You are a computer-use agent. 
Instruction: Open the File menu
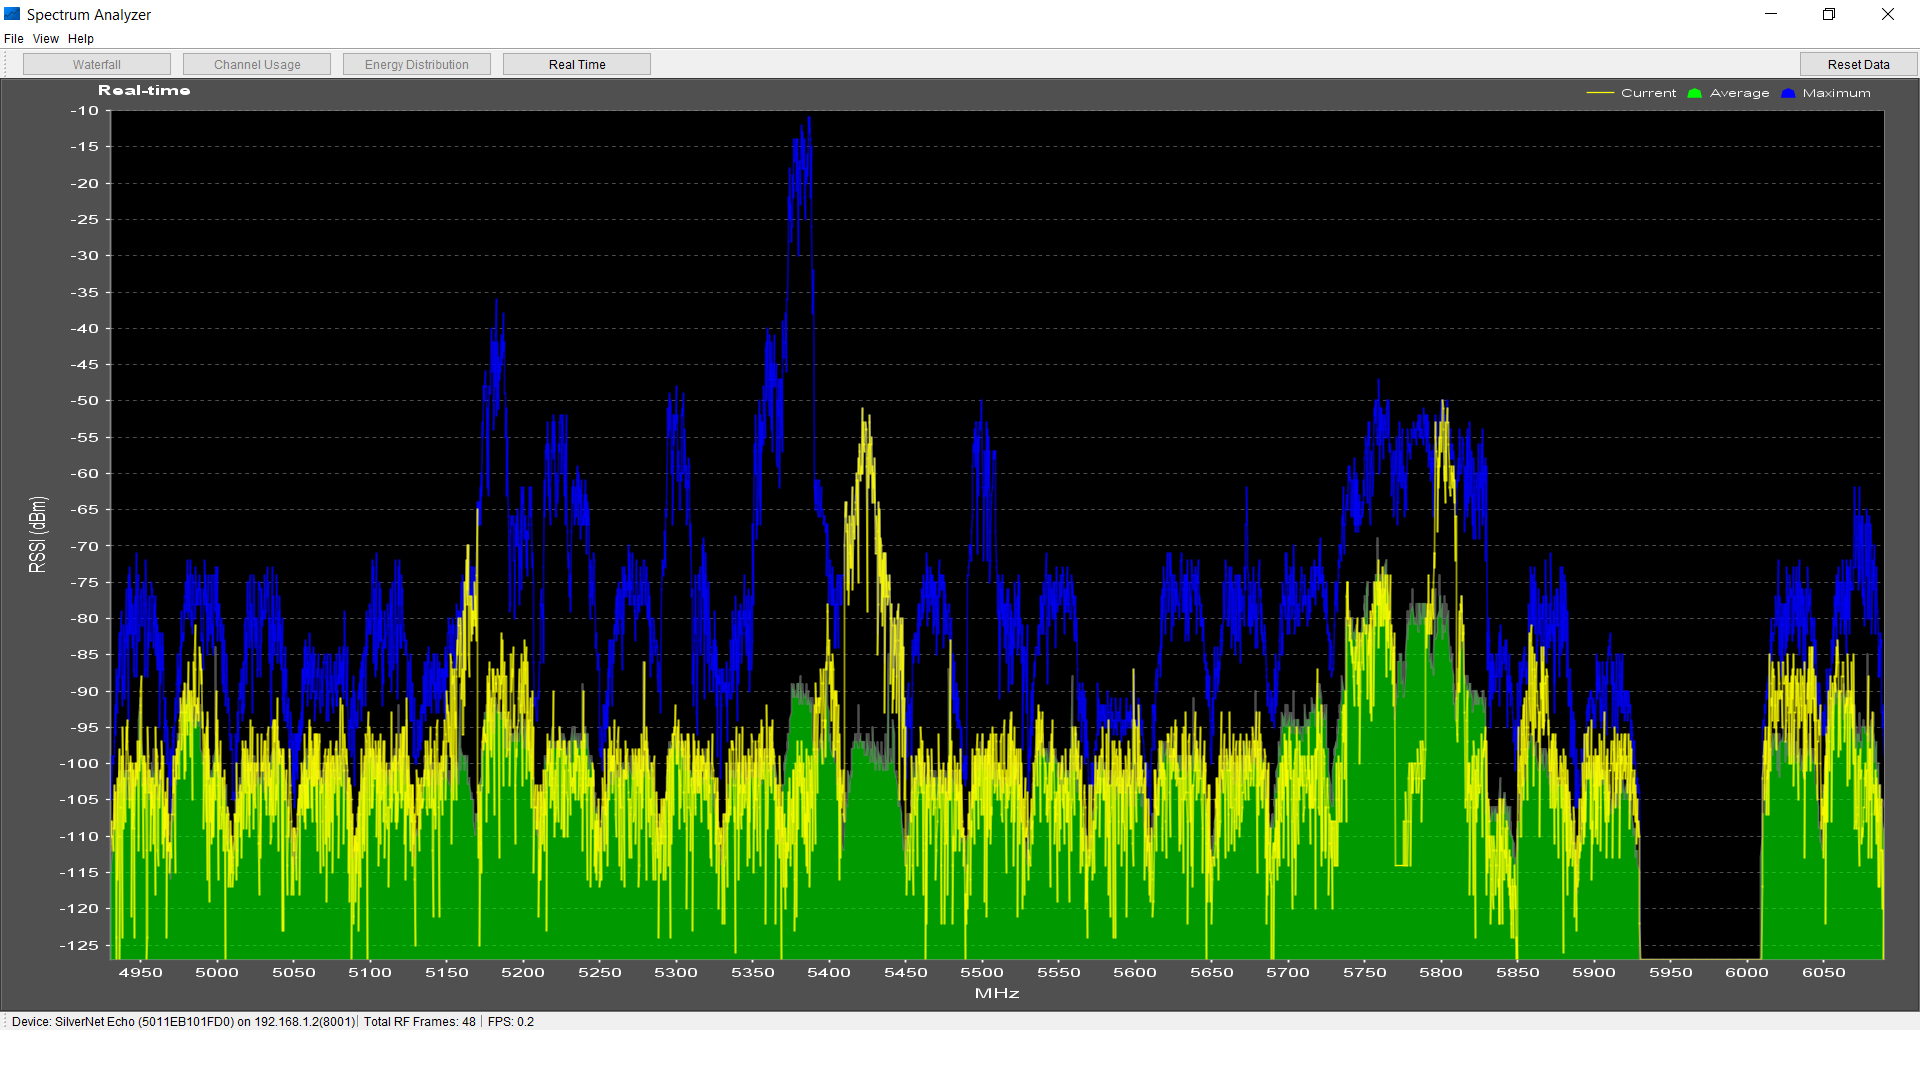click(14, 39)
